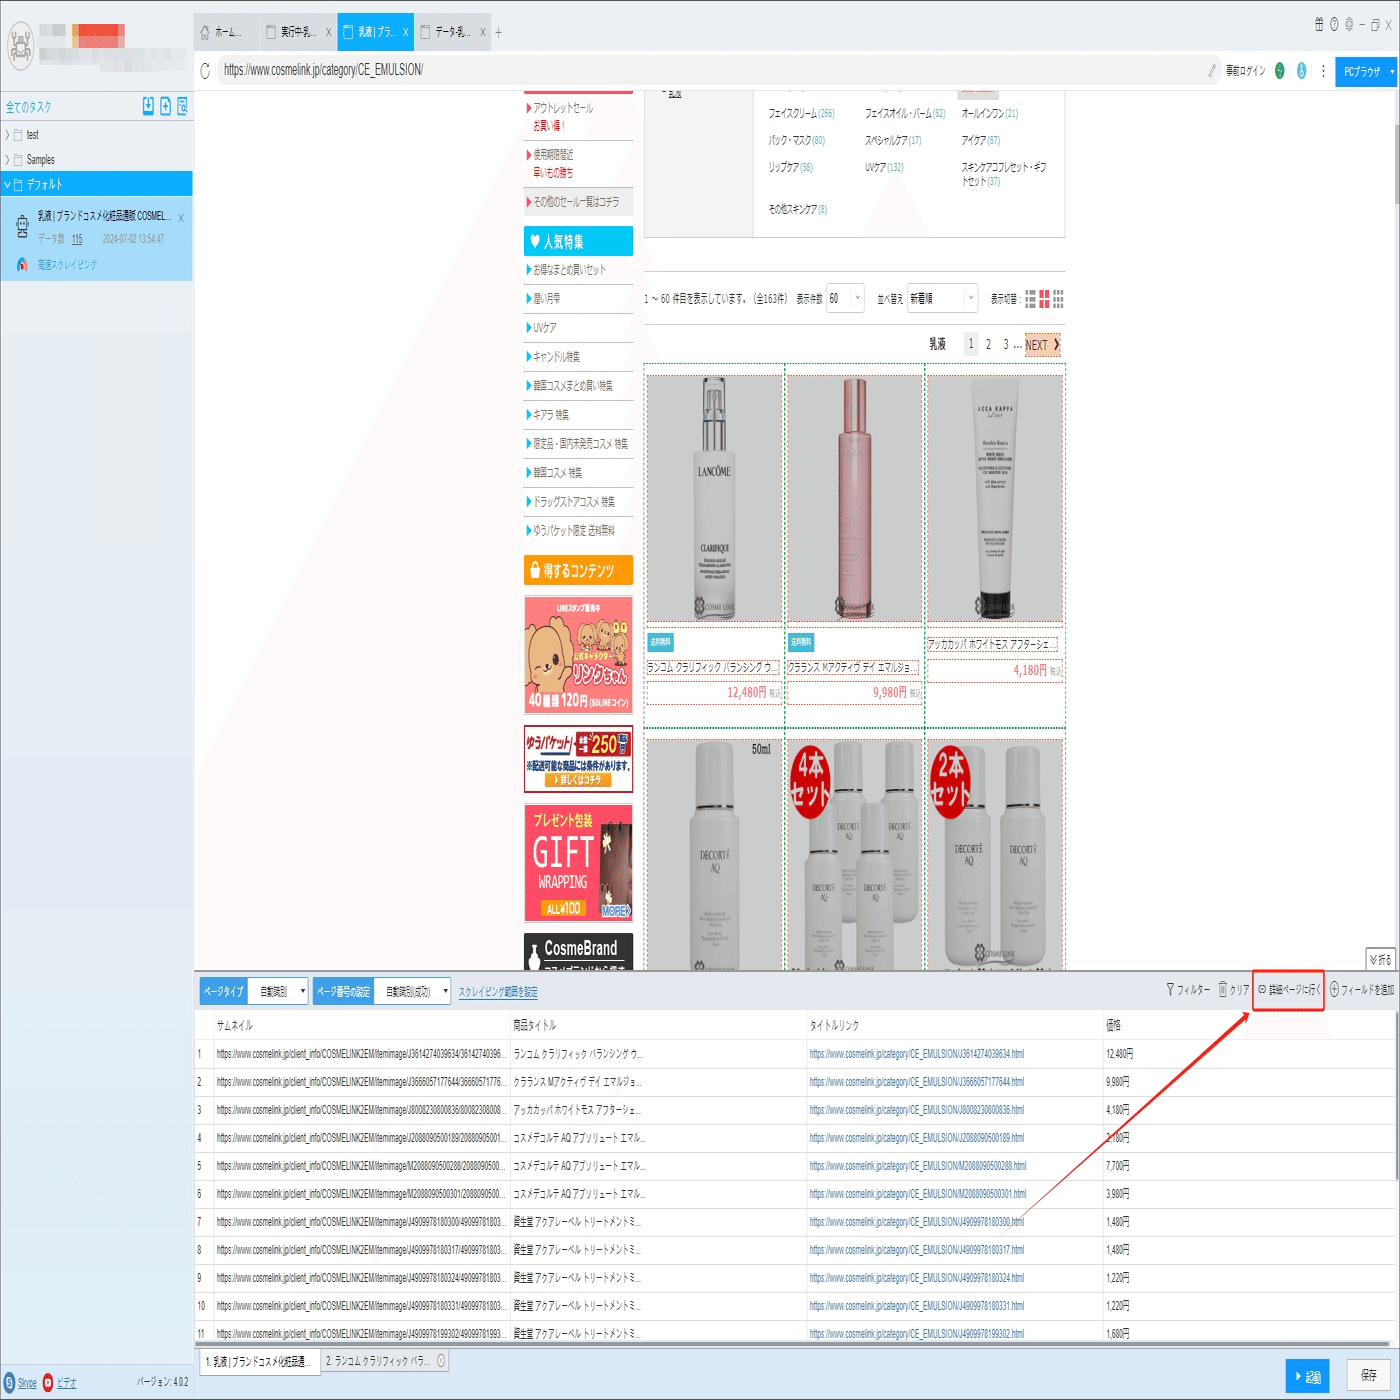This screenshot has width=1400, height=1400.
Task: Click the search tasks icon beside 全てのタスク
Action: (182, 106)
